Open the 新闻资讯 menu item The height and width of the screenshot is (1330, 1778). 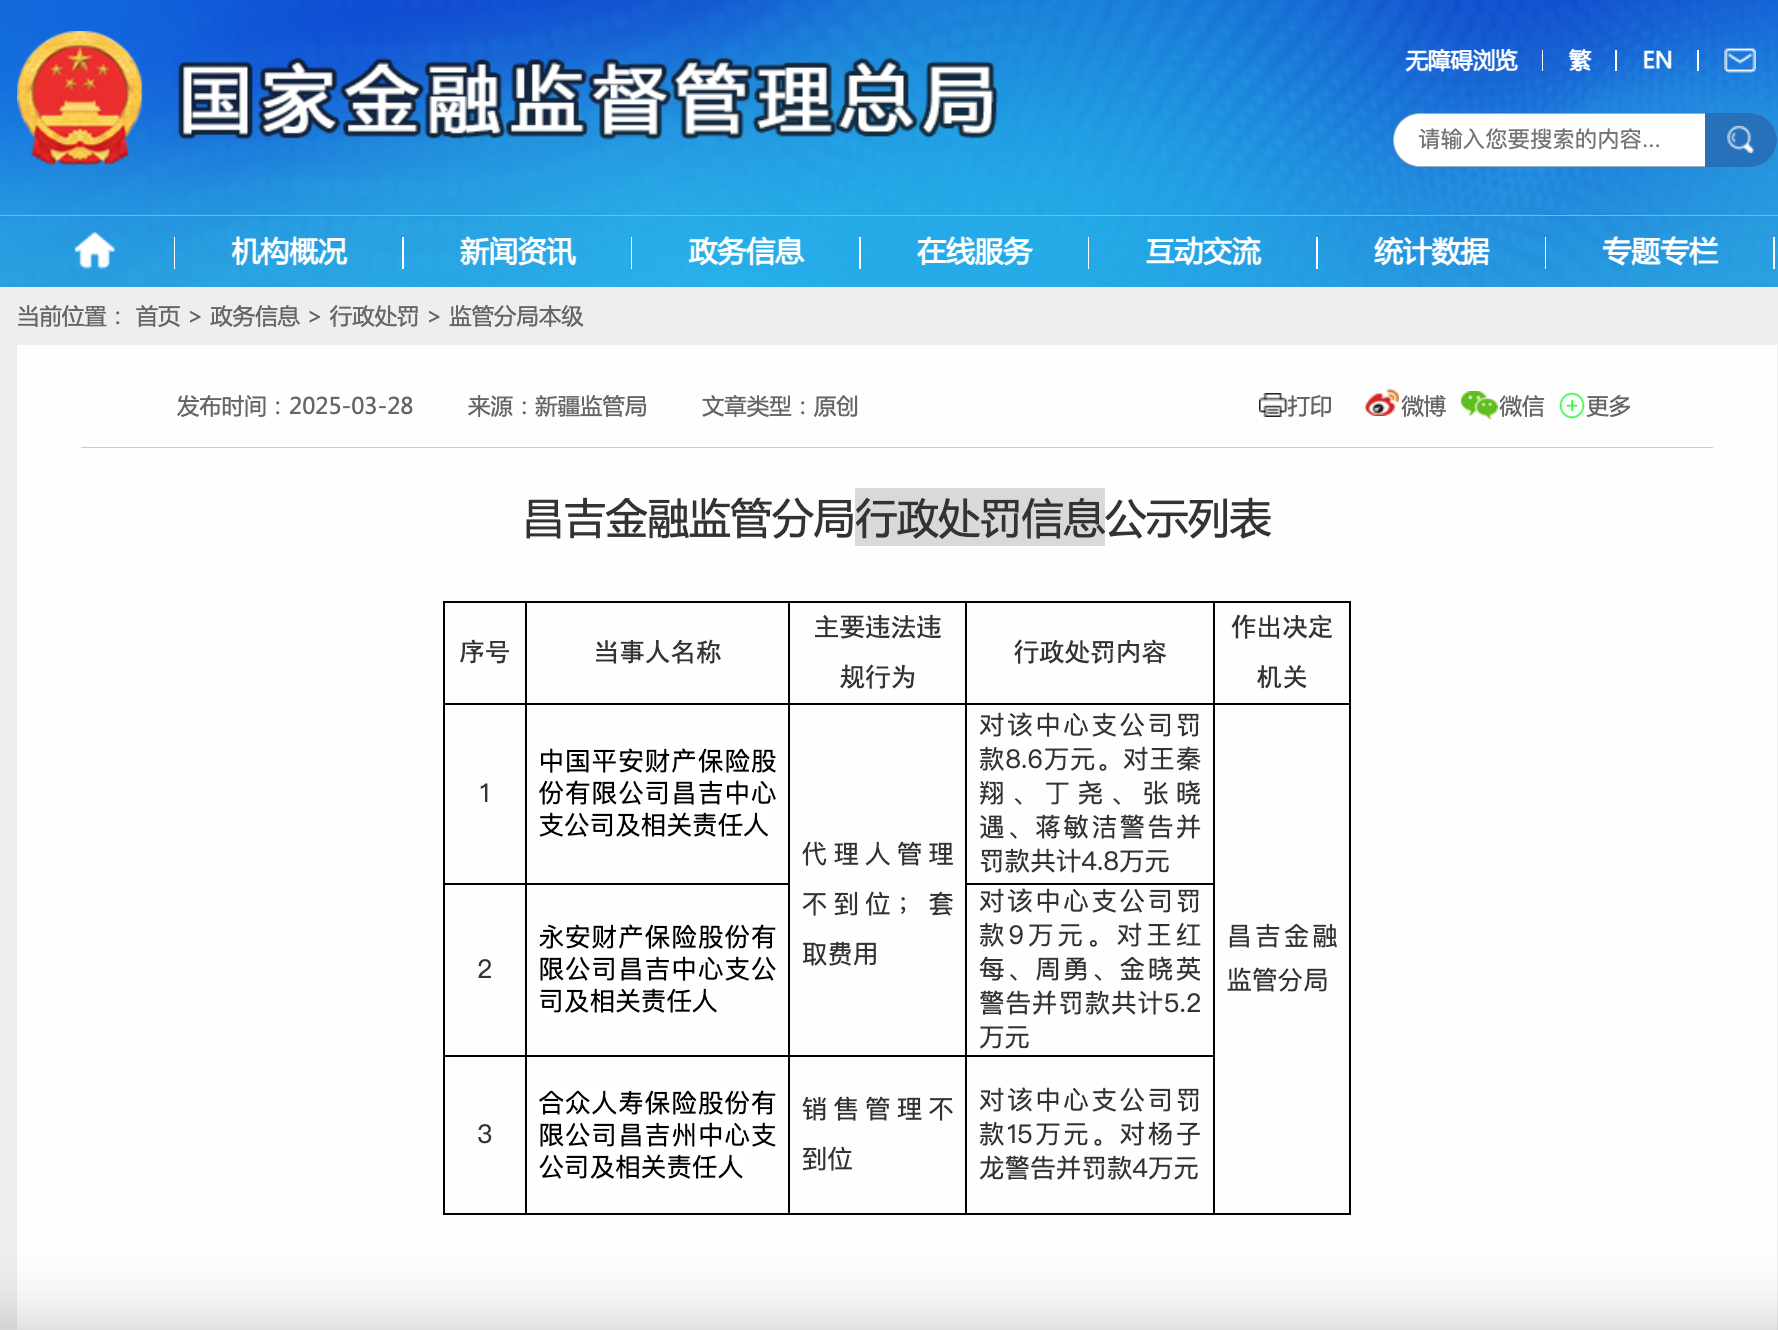pos(516,252)
